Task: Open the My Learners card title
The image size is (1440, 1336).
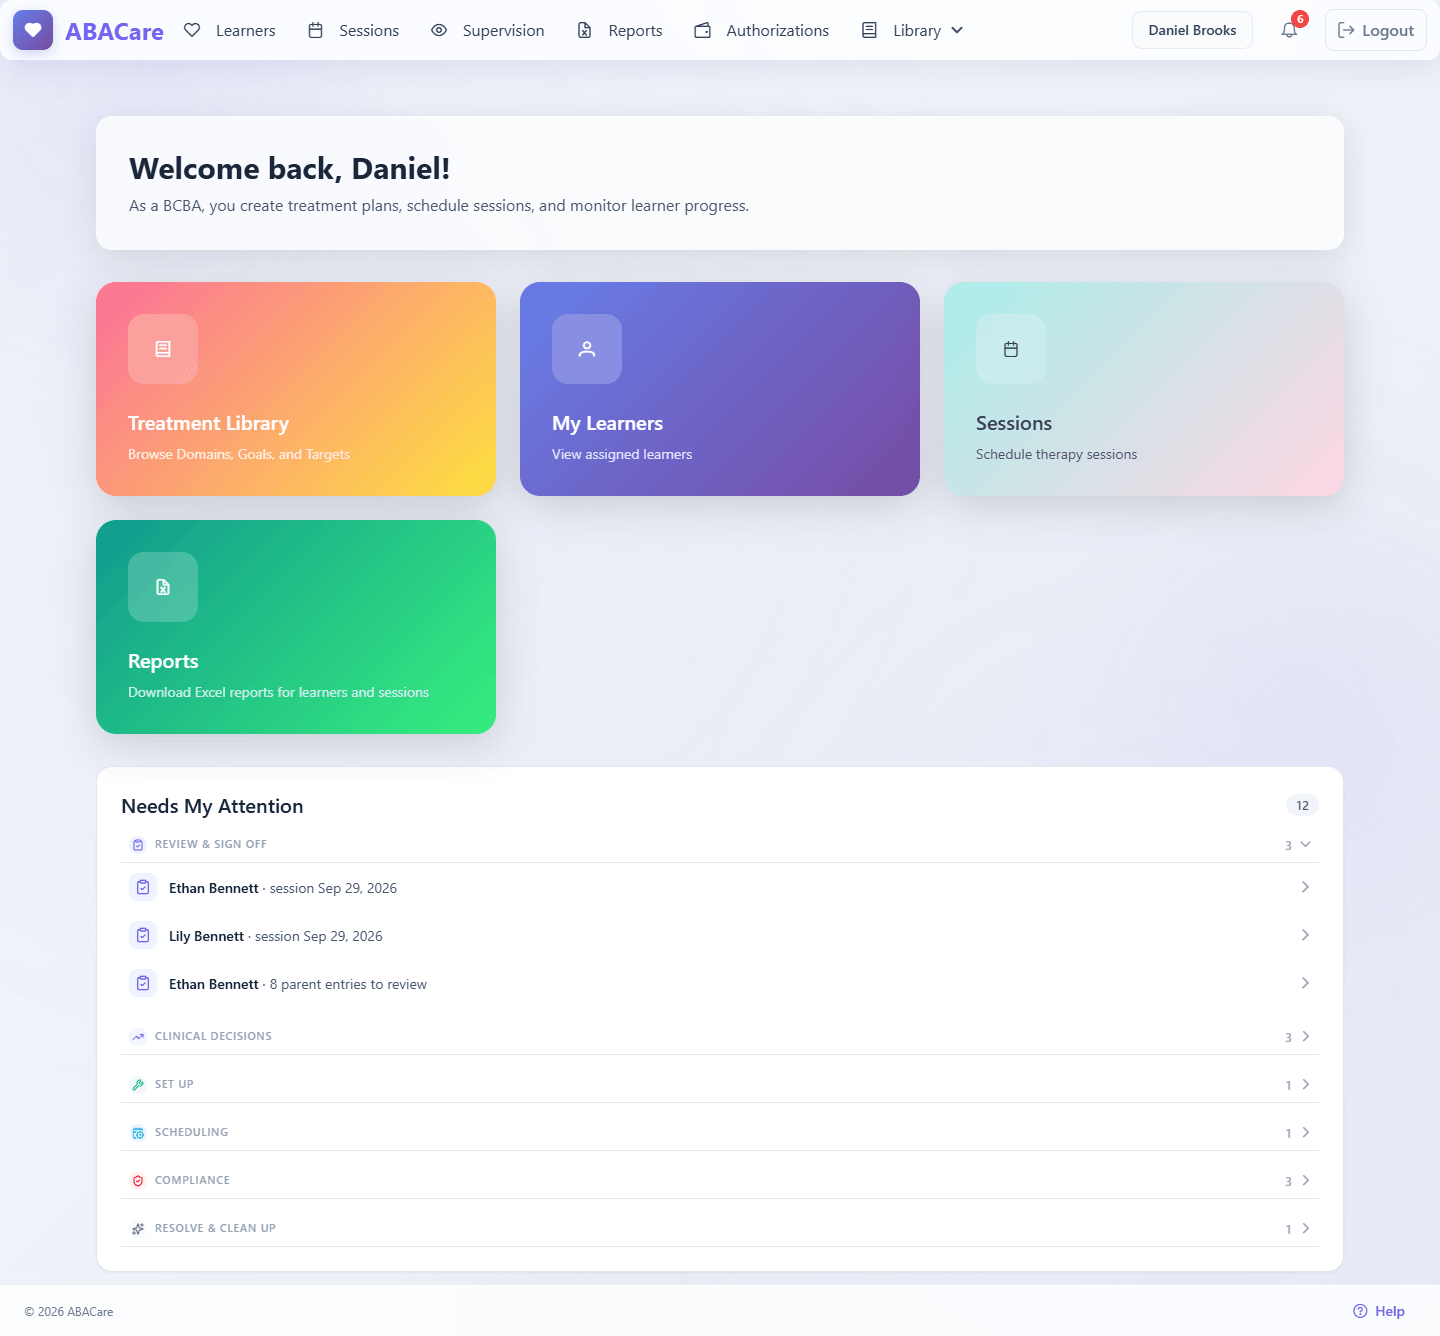Action: click(x=607, y=423)
